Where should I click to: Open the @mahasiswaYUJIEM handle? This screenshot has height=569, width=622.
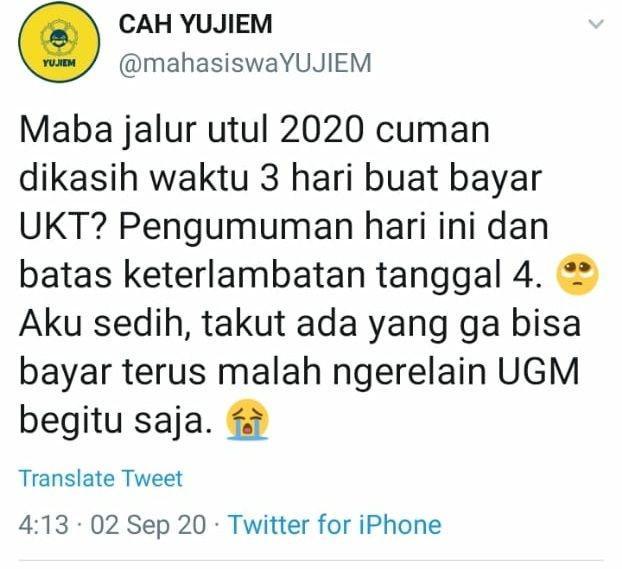[245, 63]
